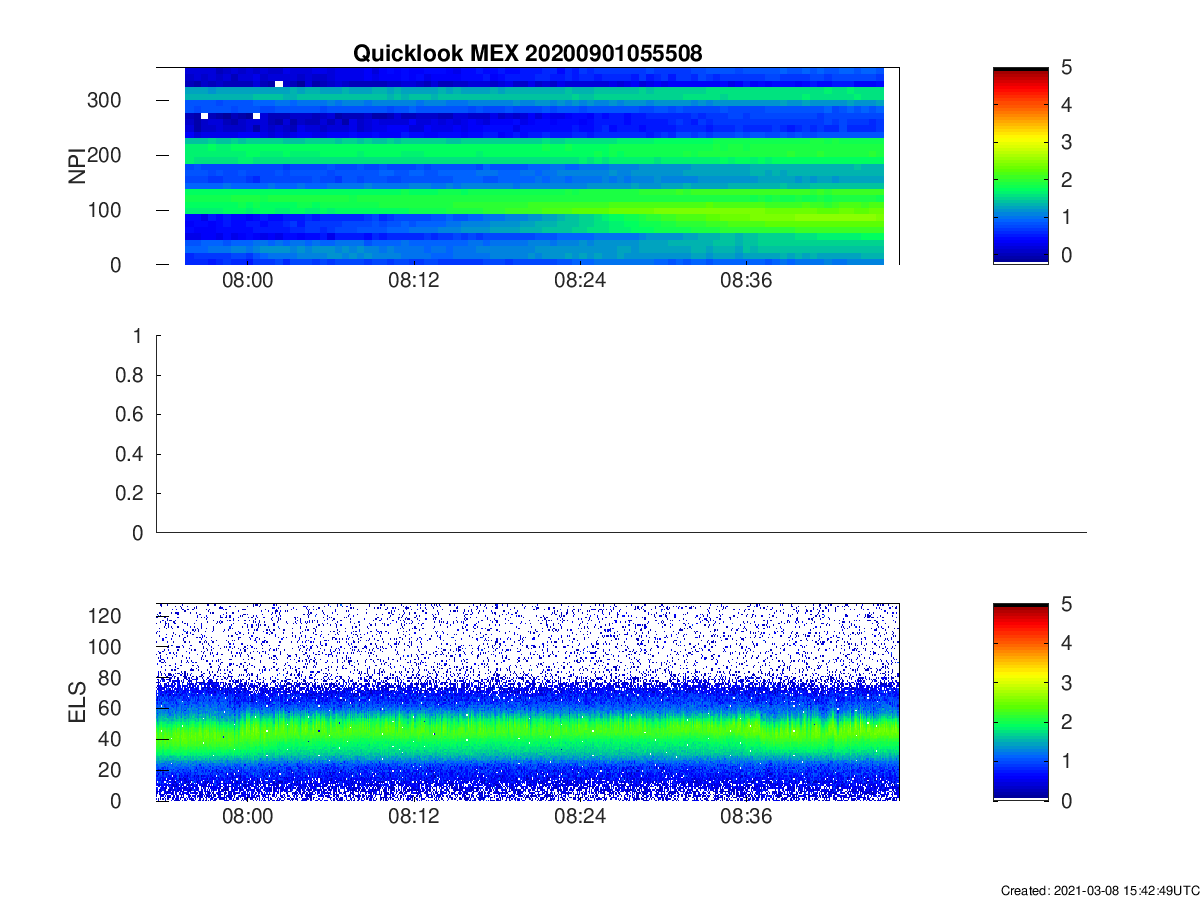Click the "4" label on the ELS colorbar
The image size is (1200, 900).
coord(1066,643)
